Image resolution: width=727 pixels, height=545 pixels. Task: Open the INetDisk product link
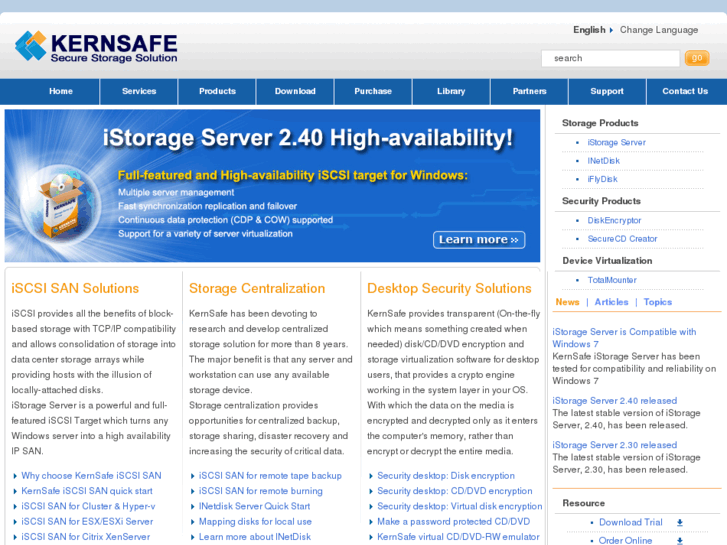(x=603, y=161)
